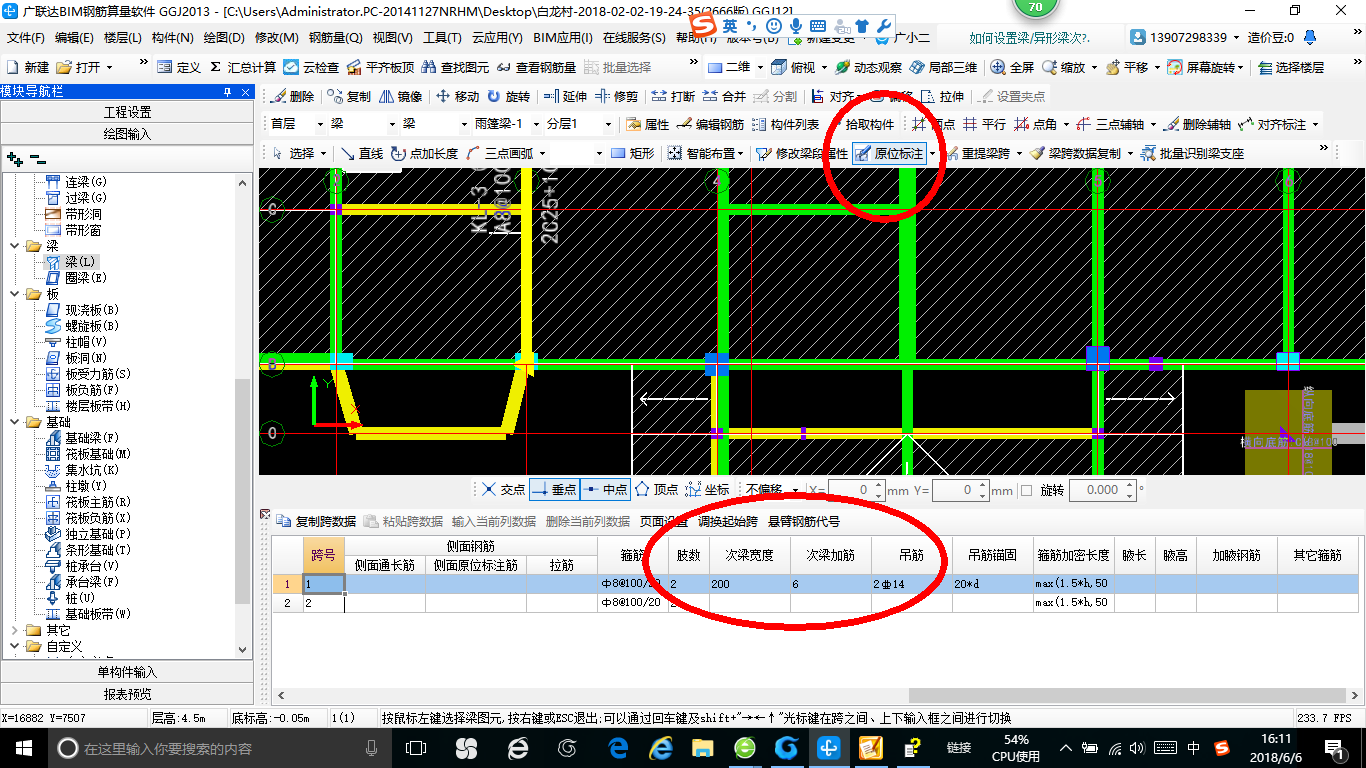The width and height of the screenshot is (1366, 768).
Task: Enable the 旋转 checkbox
Action: [x=1026, y=491]
